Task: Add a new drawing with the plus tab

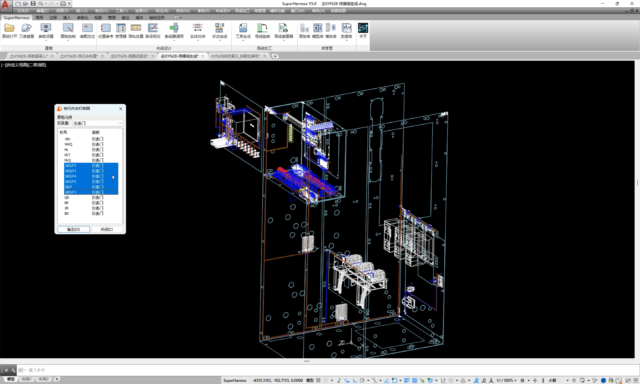Action: pyautogui.click(x=275, y=56)
